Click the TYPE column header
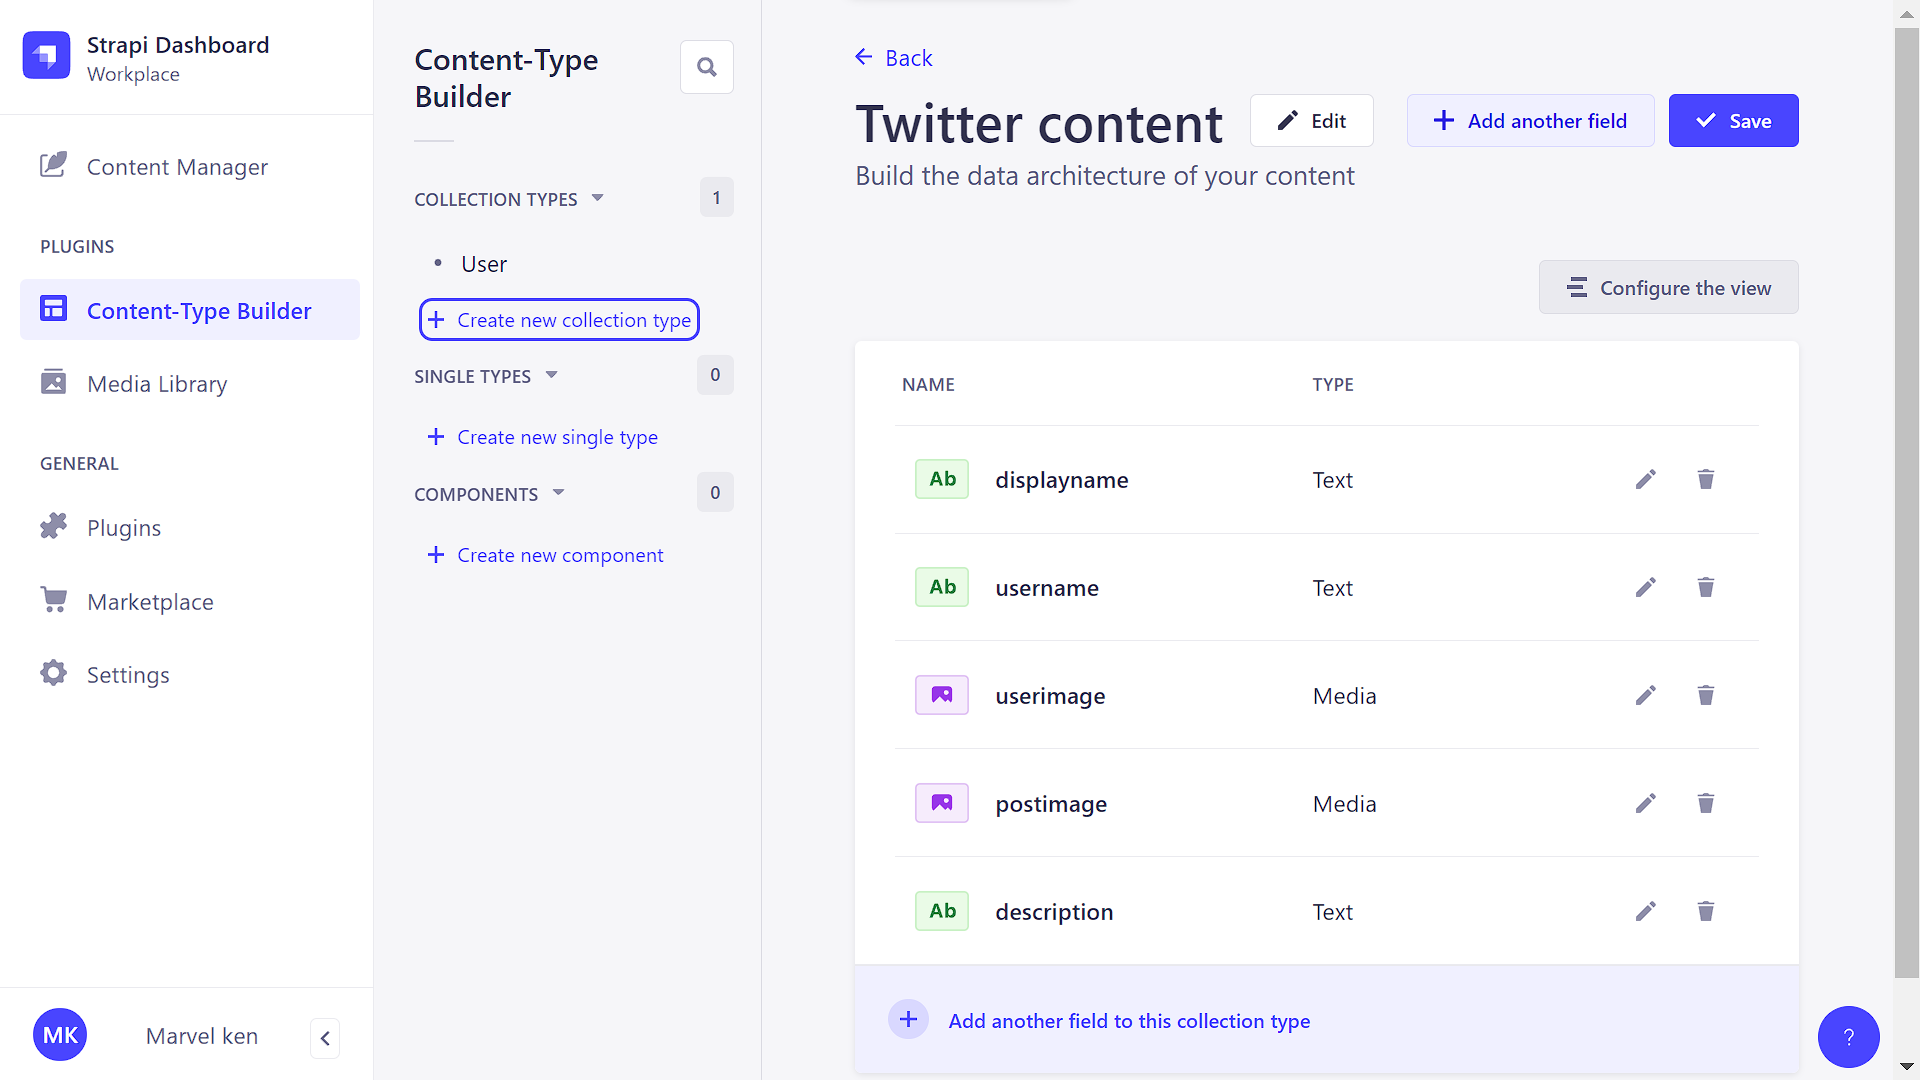Image resolution: width=1920 pixels, height=1080 pixels. click(x=1333, y=385)
